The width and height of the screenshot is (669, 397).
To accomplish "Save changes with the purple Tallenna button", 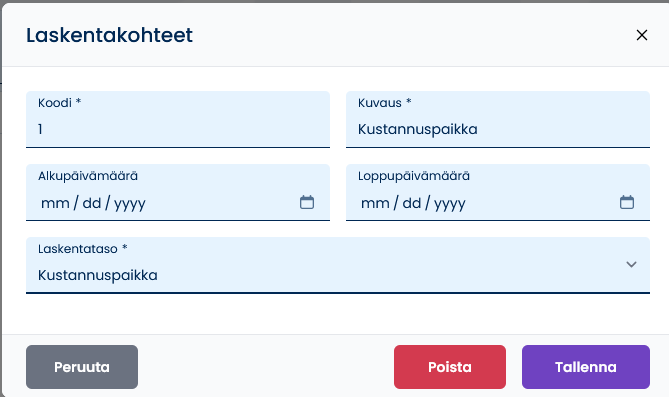I will point(586,367).
